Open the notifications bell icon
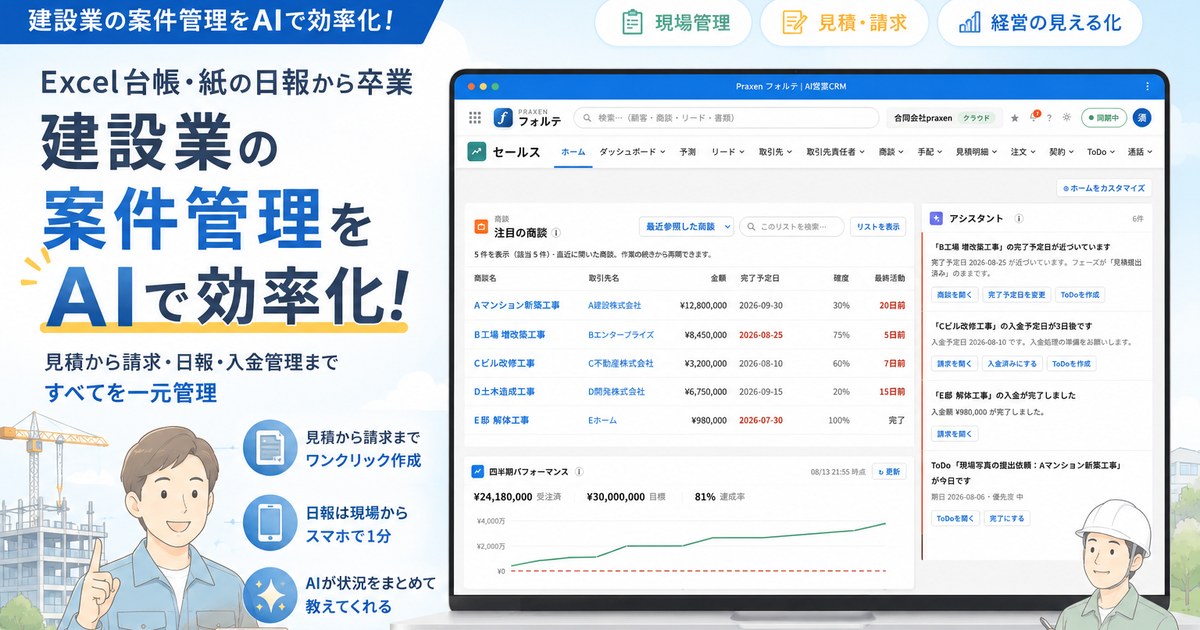Image resolution: width=1200 pixels, height=630 pixels. click(1034, 117)
